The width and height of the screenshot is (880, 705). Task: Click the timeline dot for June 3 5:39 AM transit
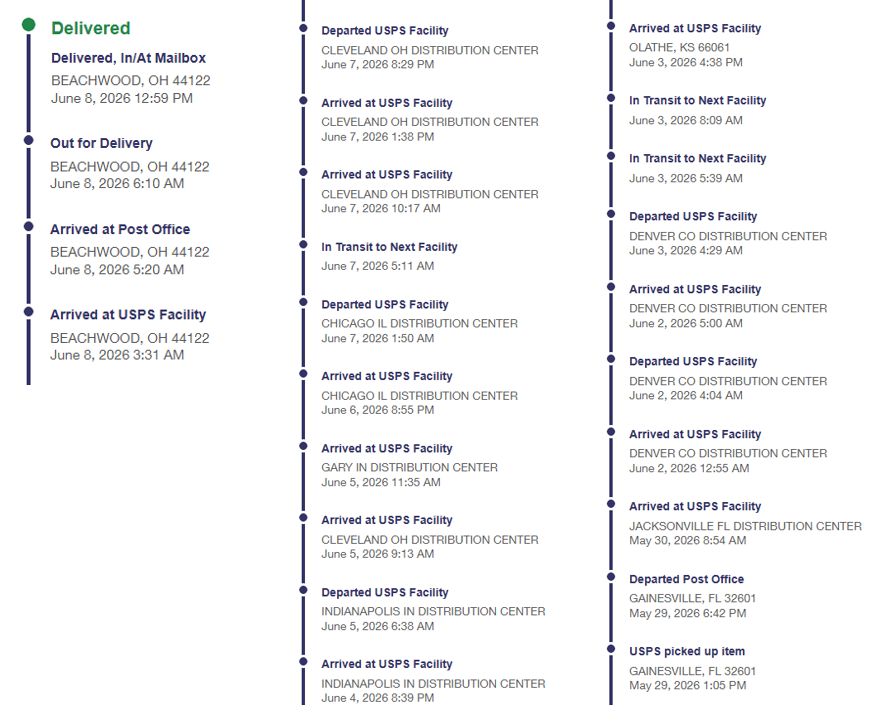click(611, 155)
